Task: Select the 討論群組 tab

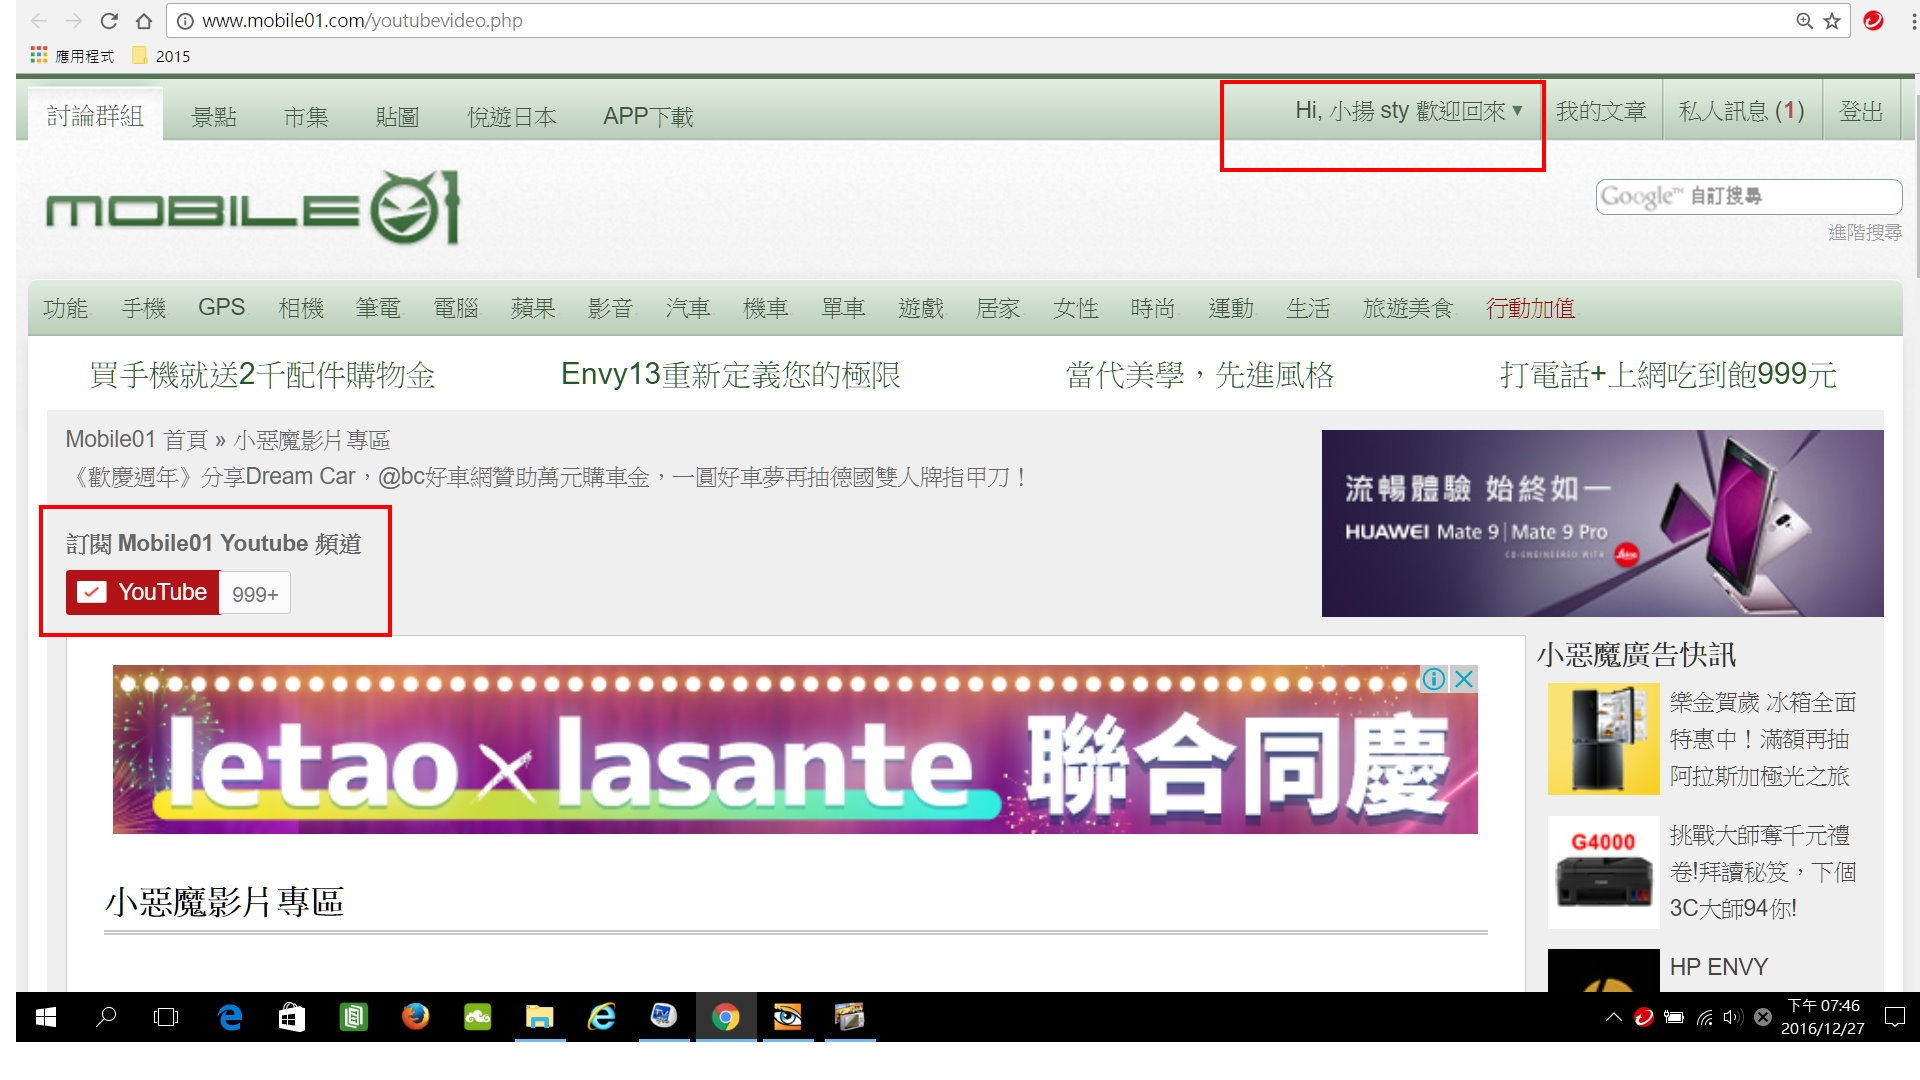Action: pos(95,116)
